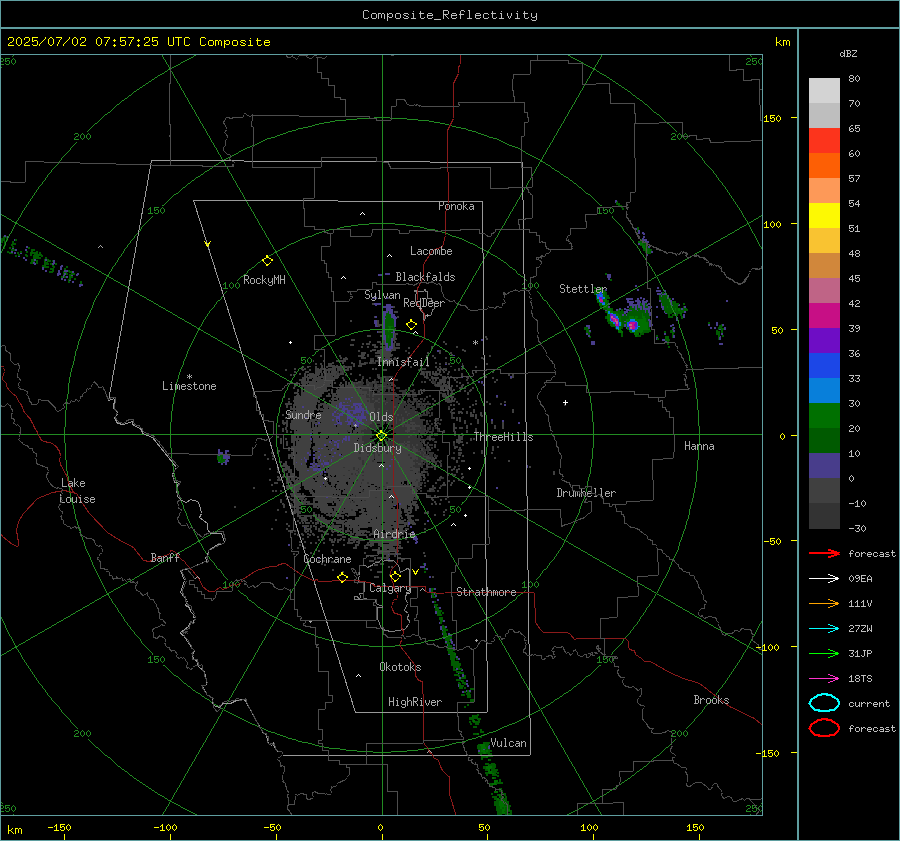Pick the blue 36-33 dBZ color swatch
The width and height of the screenshot is (900, 841).
pyautogui.click(x=824, y=366)
